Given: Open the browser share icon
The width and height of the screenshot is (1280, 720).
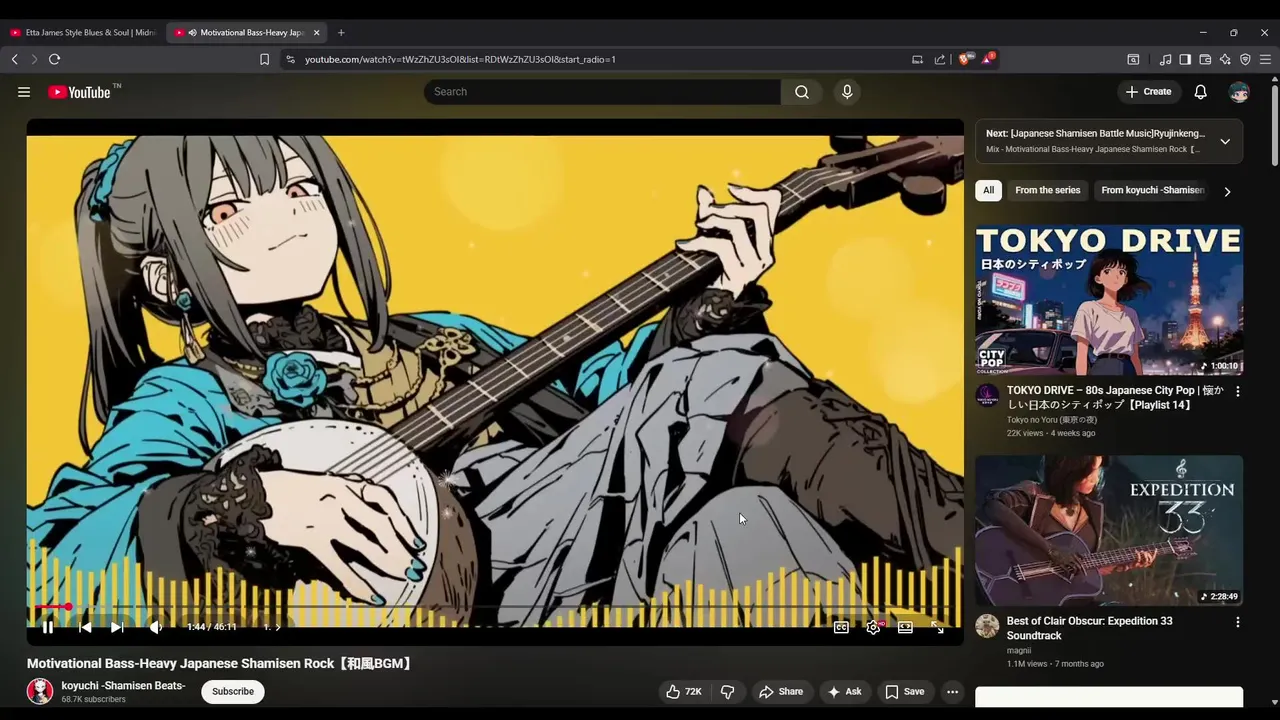Looking at the screenshot, I should tap(940, 59).
